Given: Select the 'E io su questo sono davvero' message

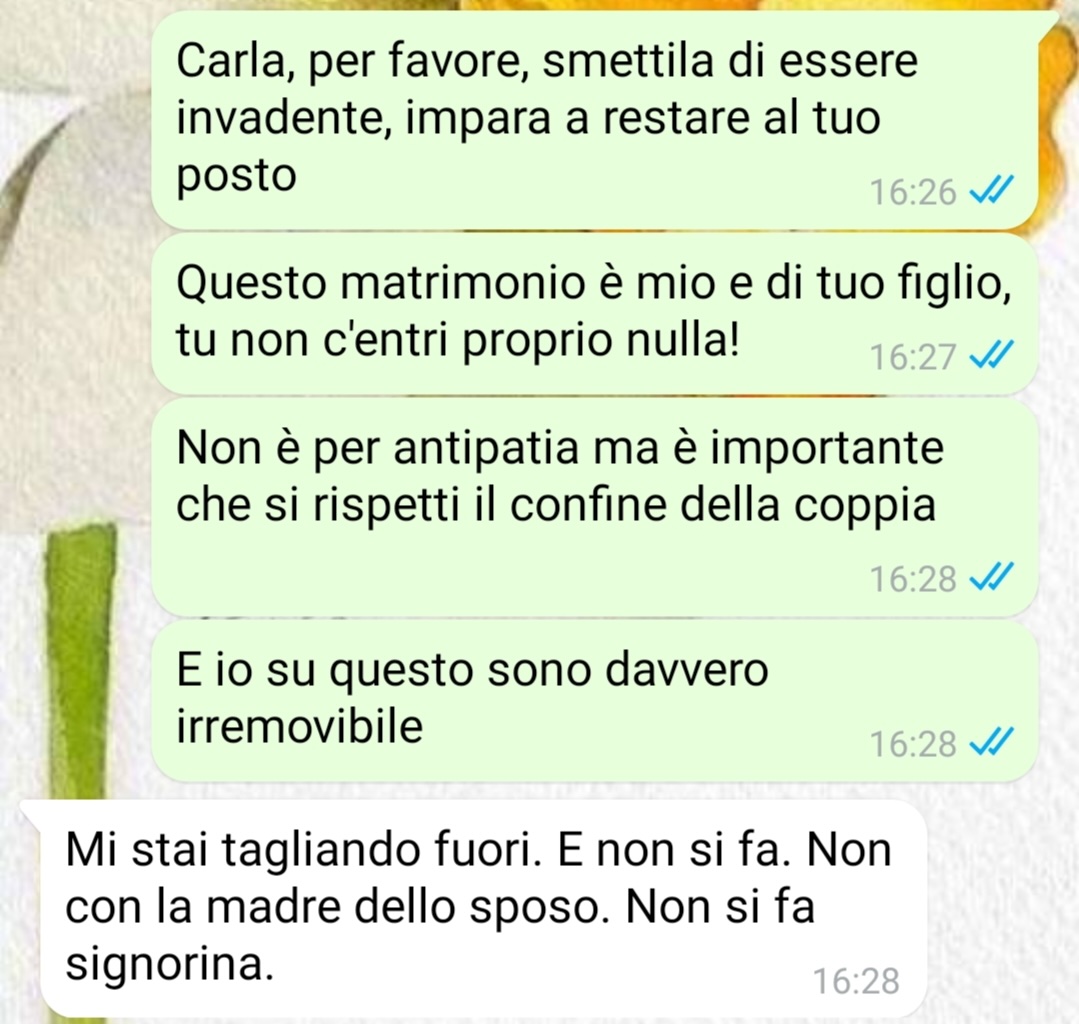Looking at the screenshot, I should [x=594, y=701].
